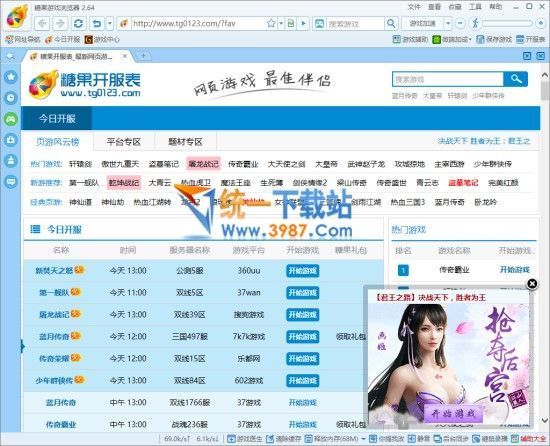Click the magnifier icon left of tab strip
This screenshot has height=446, width=550.
coord(11,56)
